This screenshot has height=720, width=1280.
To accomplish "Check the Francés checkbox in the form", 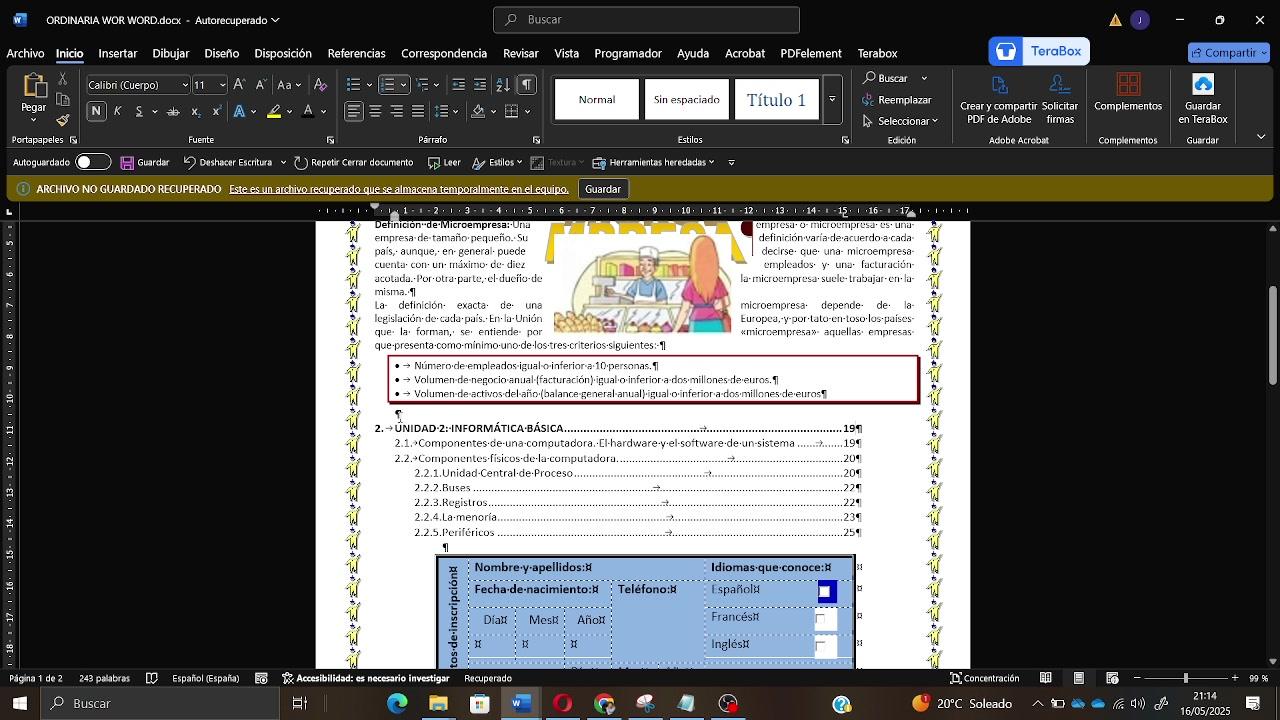I will tap(821, 619).
